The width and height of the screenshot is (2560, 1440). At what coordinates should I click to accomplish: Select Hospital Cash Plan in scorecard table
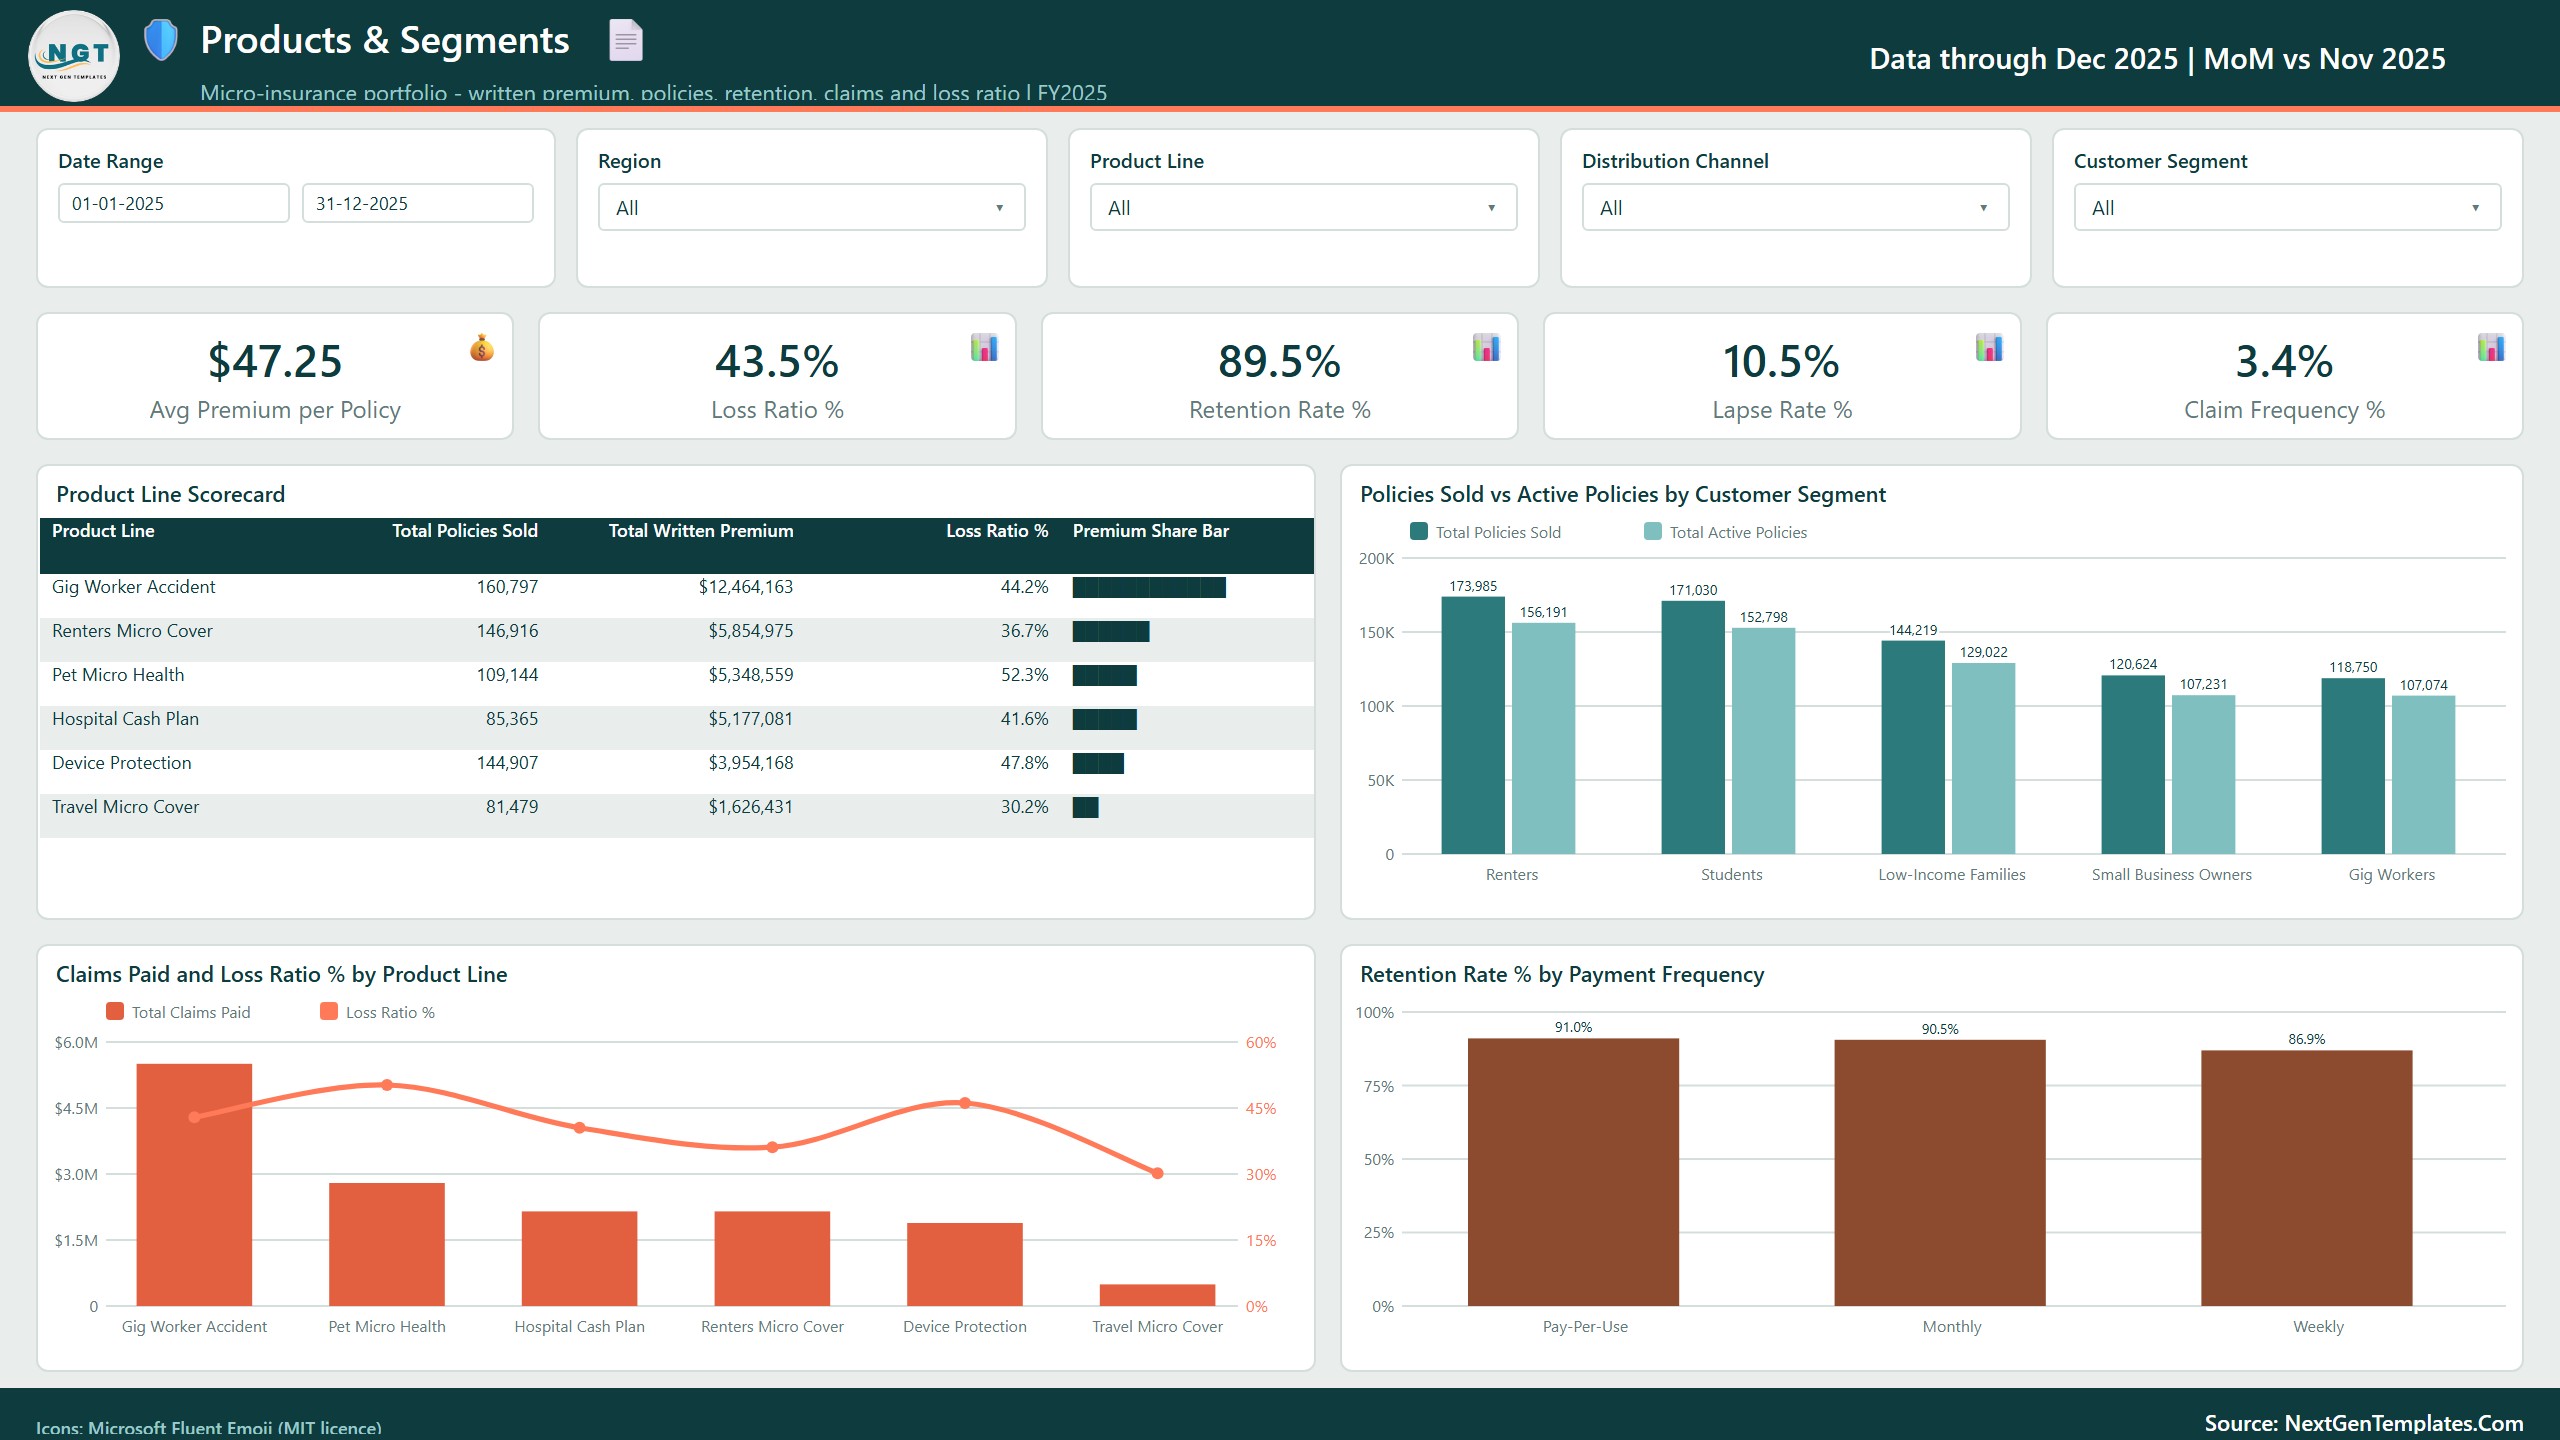point(125,719)
